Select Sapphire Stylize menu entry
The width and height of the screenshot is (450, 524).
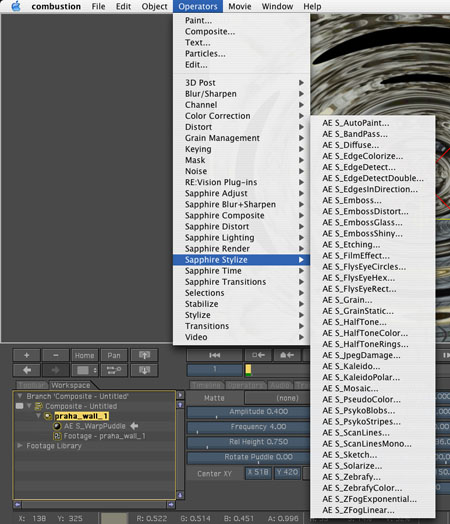coord(241,260)
